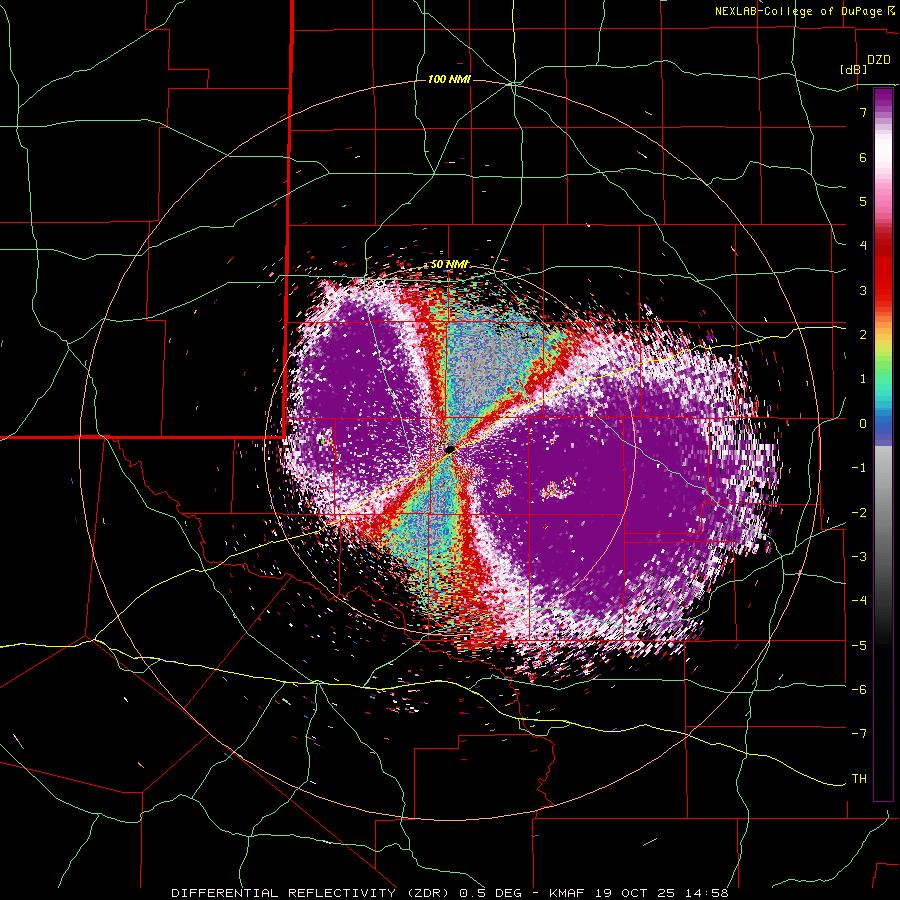Click the -7 value on the dB scale
This screenshot has height=900, width=900.
[x=859, y=734]
